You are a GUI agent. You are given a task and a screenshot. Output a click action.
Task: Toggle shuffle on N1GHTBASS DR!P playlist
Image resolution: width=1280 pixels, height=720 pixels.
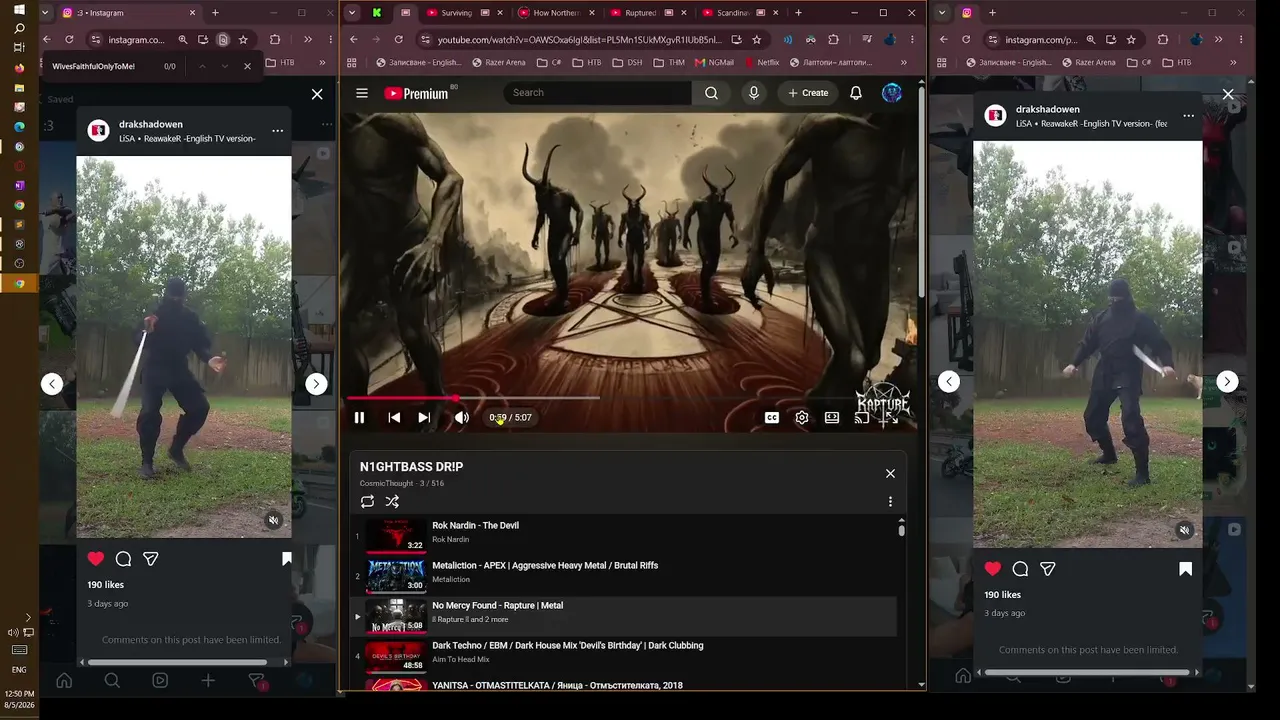[x=392, y=502]
